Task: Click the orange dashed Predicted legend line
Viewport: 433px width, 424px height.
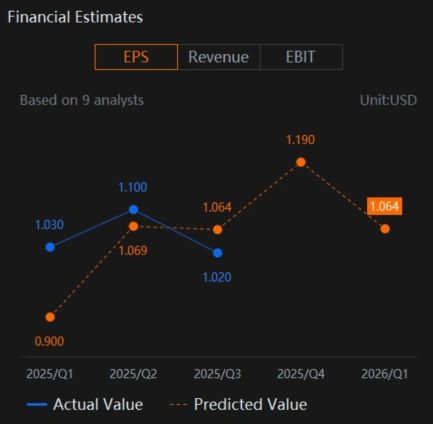Action: 178,405
